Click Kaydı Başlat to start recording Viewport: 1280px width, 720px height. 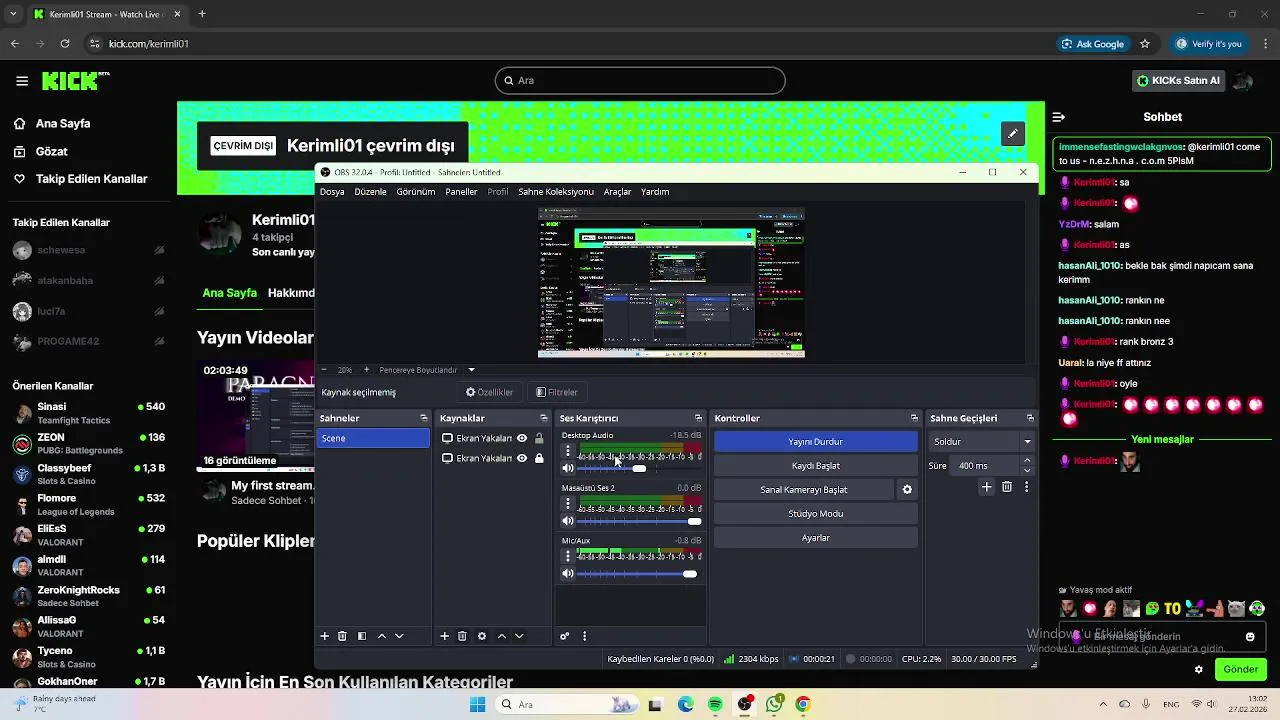pos(815,466)
